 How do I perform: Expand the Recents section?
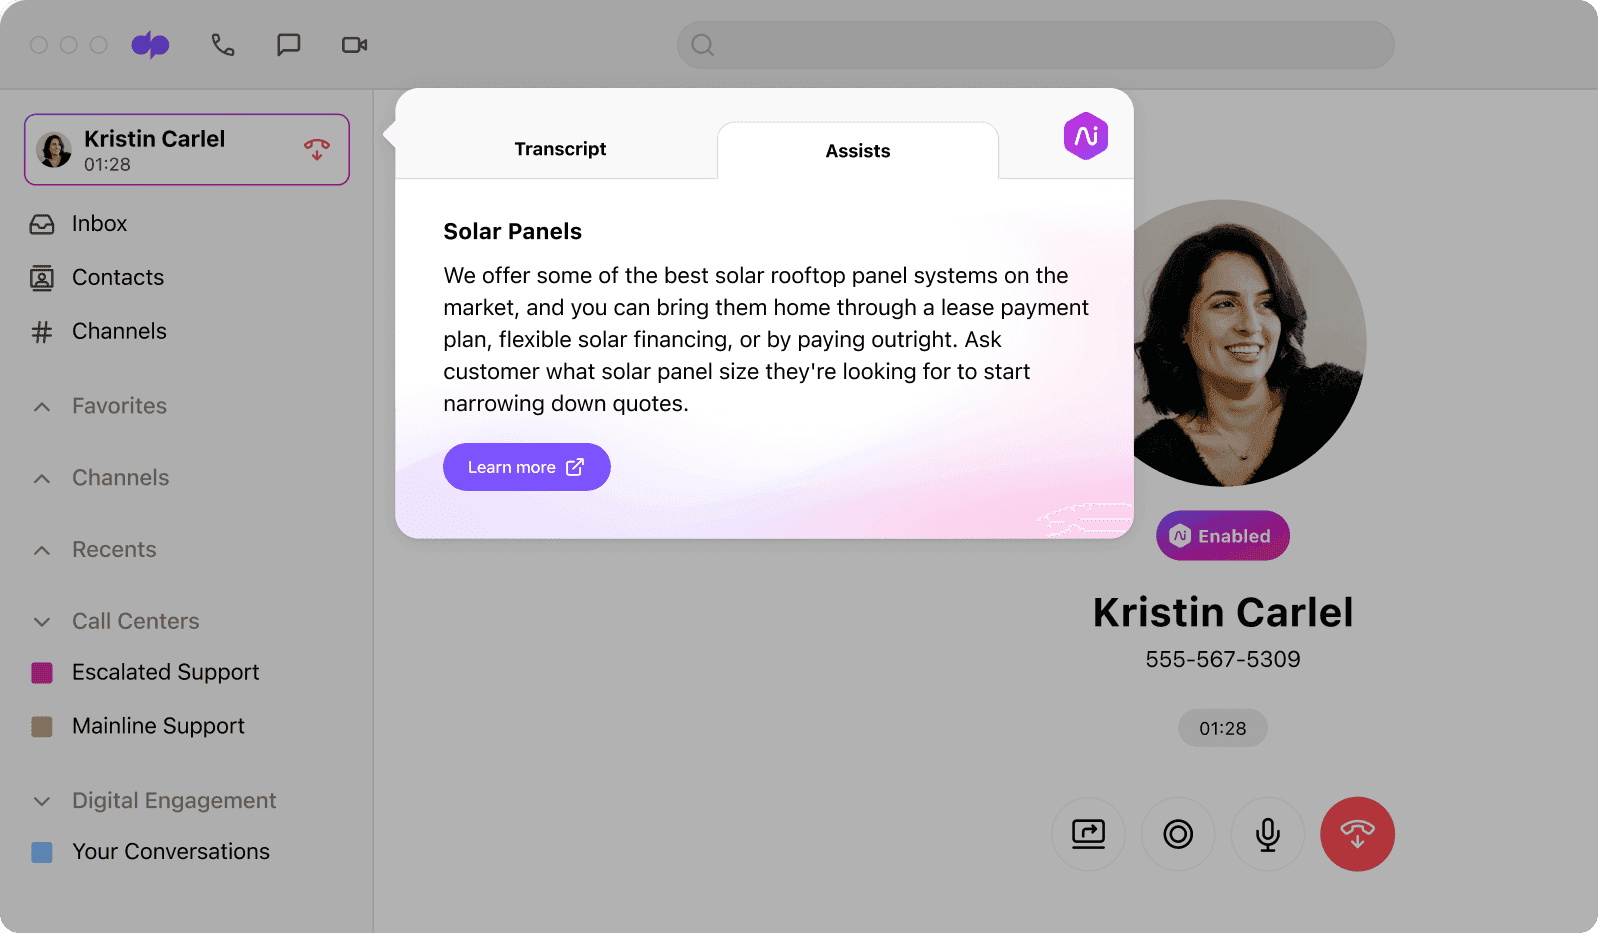point(42,550)
